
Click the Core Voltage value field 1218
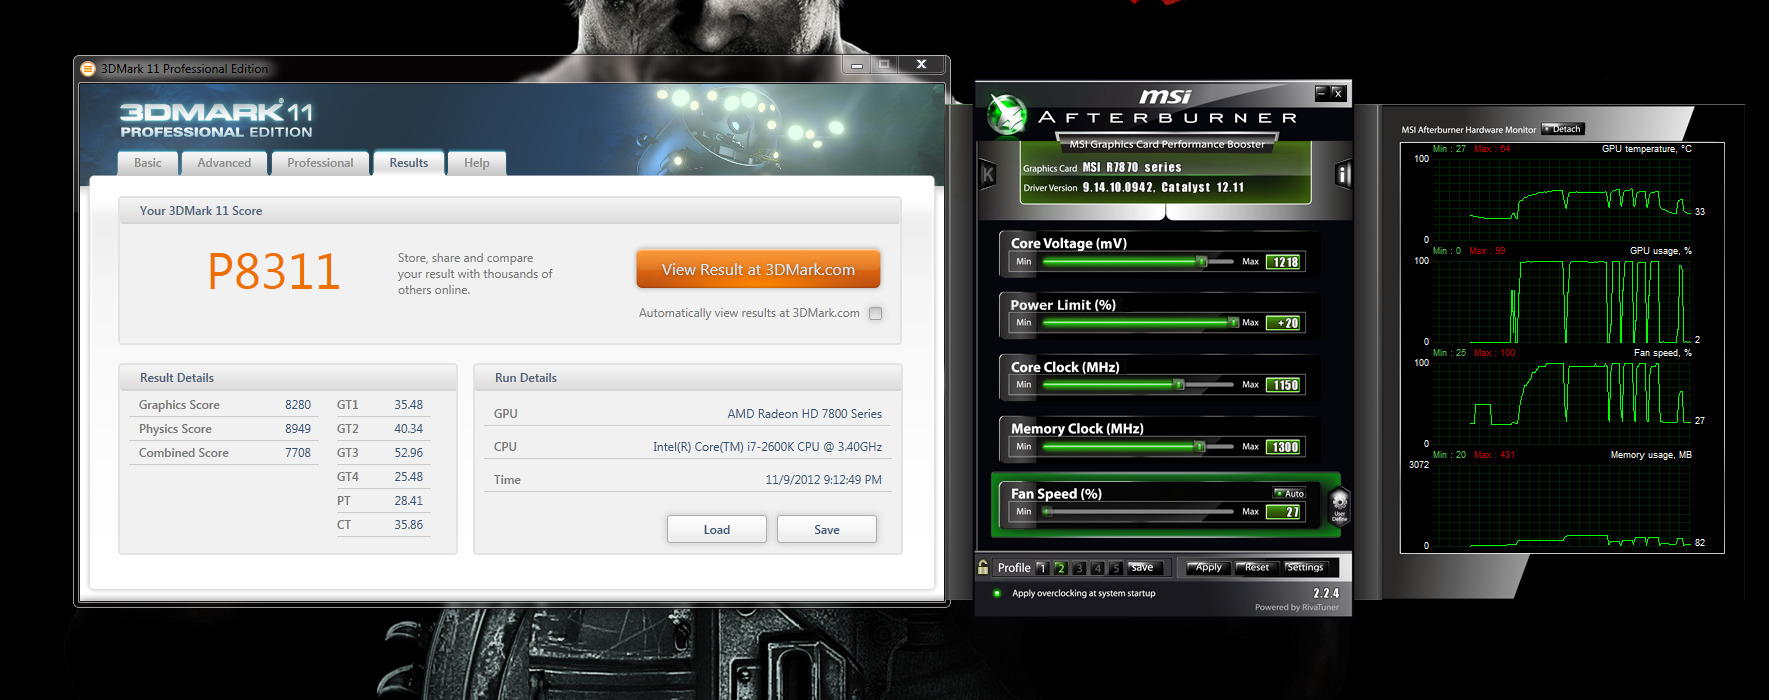pyautogui.click(x=1285, y=262)
